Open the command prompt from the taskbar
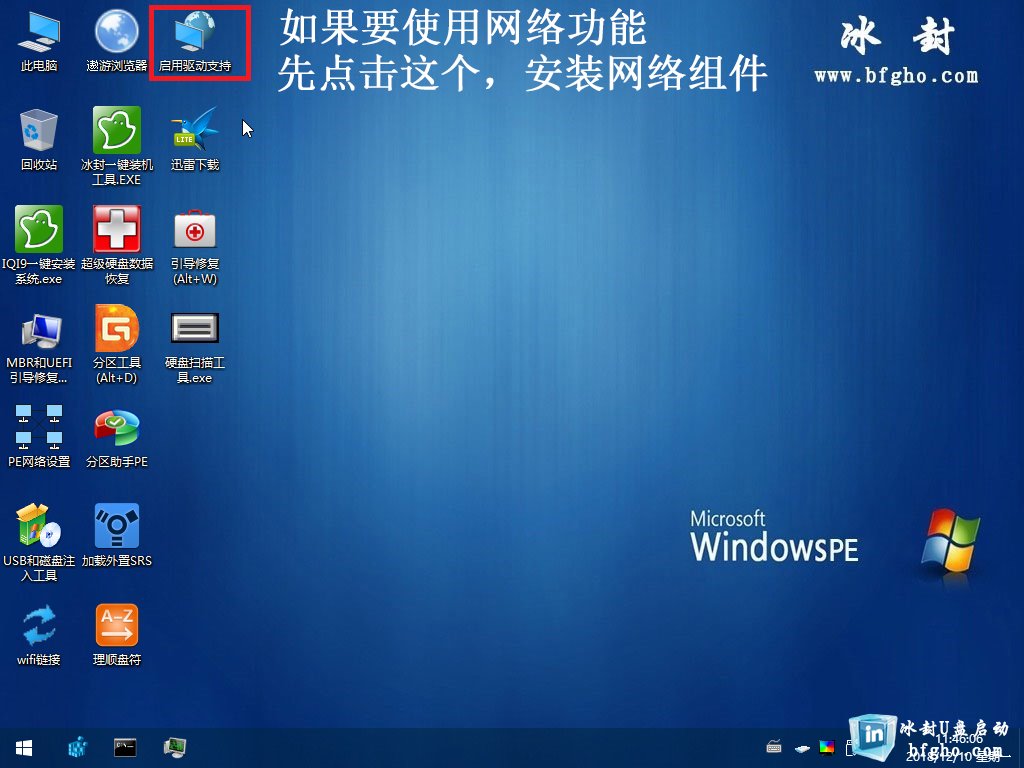 [x=125, y=748]
